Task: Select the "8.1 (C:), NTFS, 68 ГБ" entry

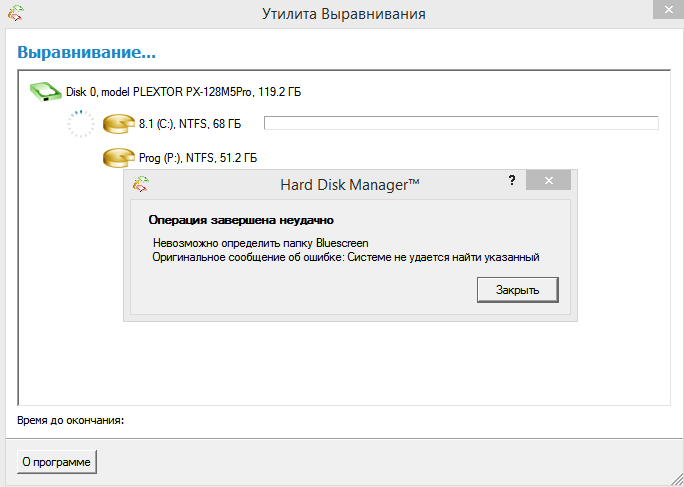Action: (x=190, y=124)
